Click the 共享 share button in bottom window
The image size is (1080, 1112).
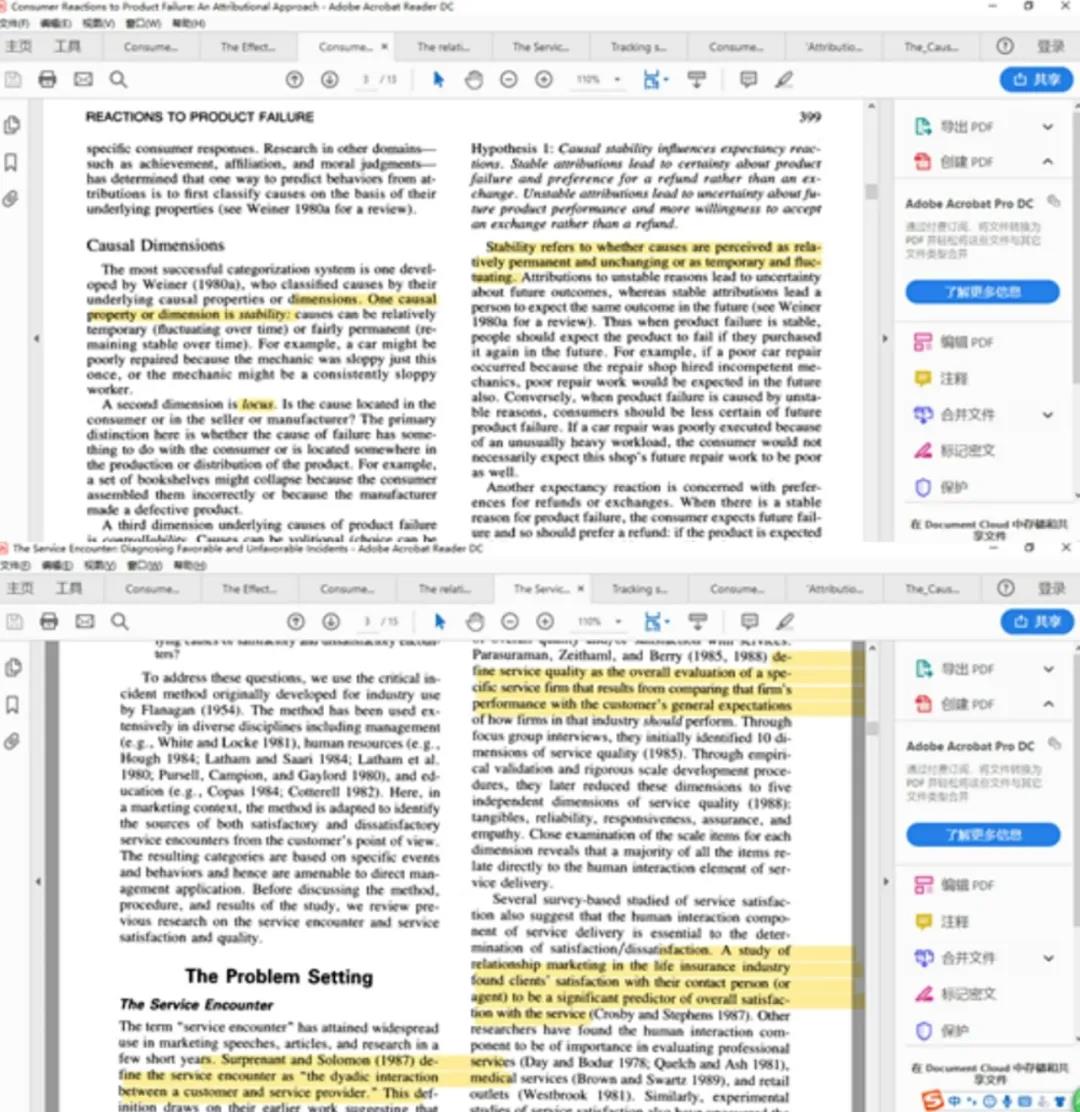(1037, 622)
